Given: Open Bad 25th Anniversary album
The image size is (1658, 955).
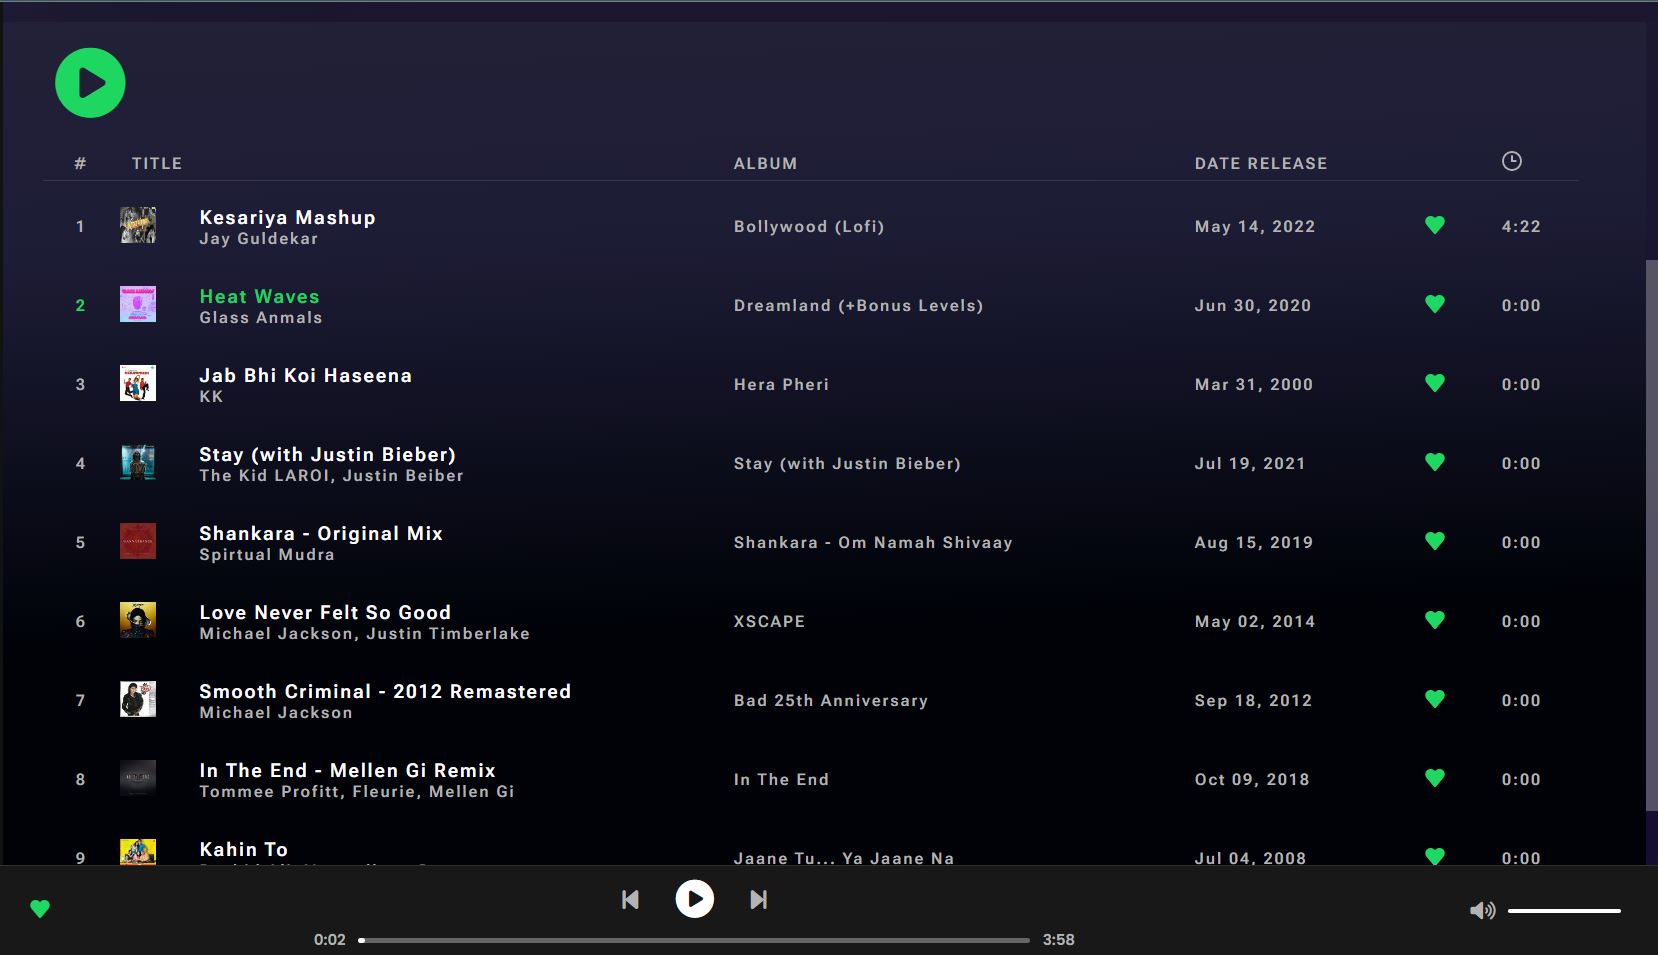Looking at the screenshot, I should (831, 701).
